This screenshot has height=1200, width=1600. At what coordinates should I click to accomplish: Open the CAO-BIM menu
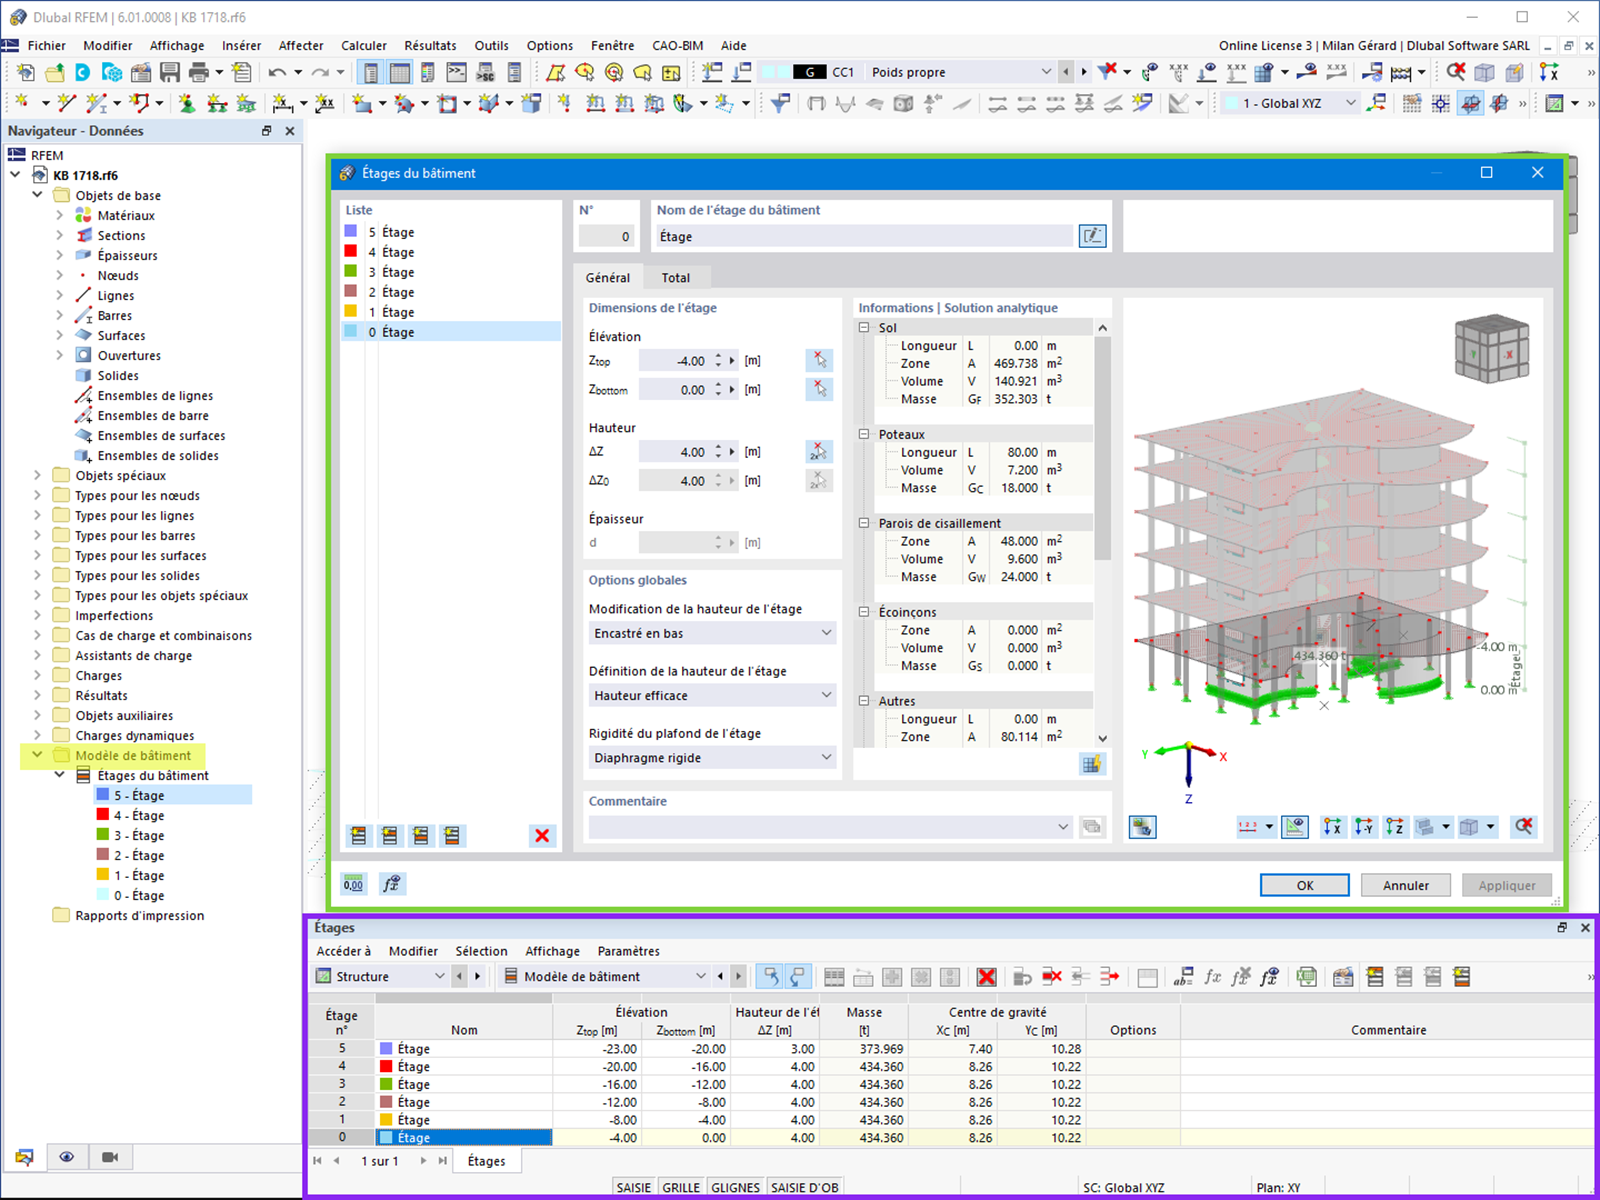point(677,45)
